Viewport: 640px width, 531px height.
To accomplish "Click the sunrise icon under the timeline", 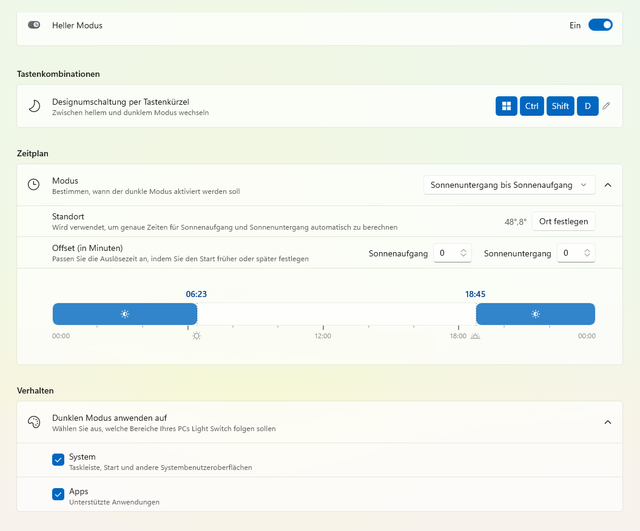I will 196,336.
